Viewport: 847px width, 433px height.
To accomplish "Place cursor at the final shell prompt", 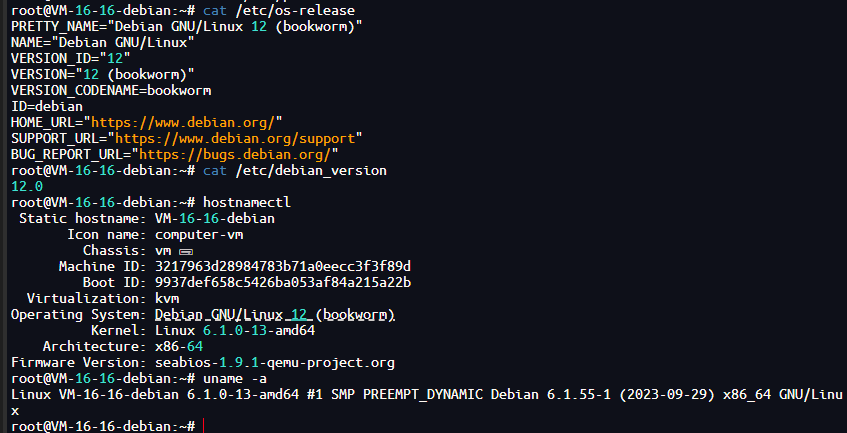I will 204,427.
